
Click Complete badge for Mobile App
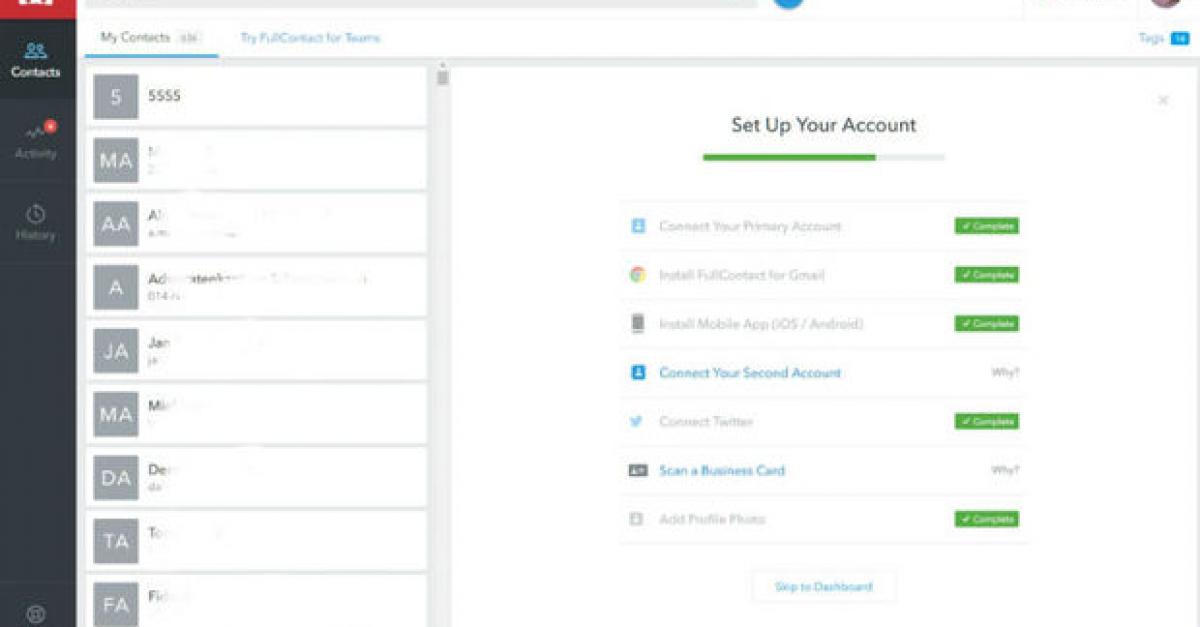(x=986, y=324)
